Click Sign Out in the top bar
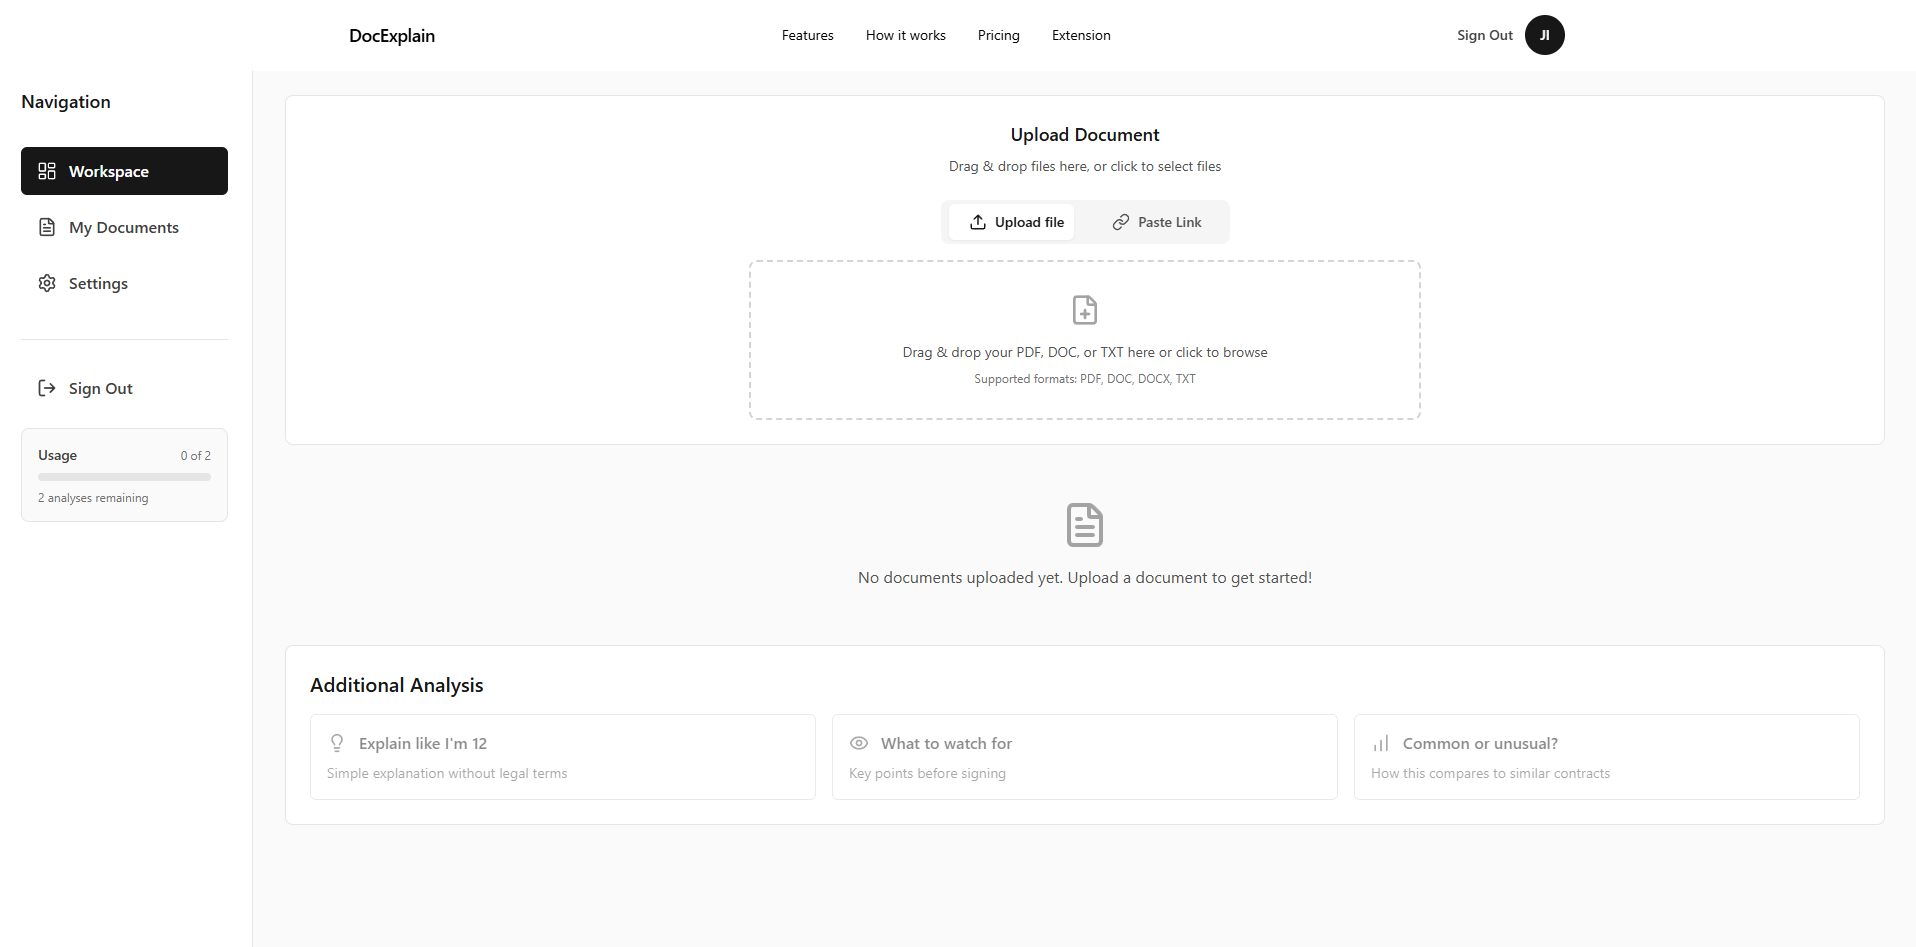The width and height of the screenshot is (1916, 947). [x=1484, y=35]
